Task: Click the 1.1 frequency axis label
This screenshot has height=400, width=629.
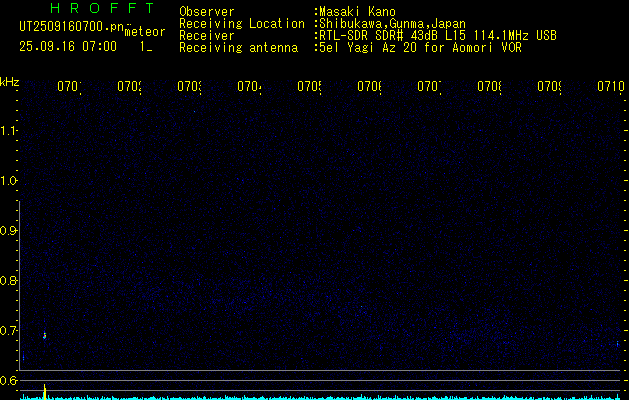Action: point(8,130)
